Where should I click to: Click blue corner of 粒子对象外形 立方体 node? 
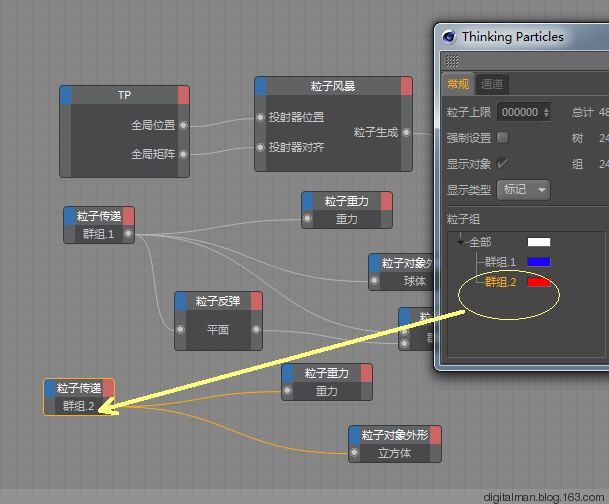coord(355,435)
